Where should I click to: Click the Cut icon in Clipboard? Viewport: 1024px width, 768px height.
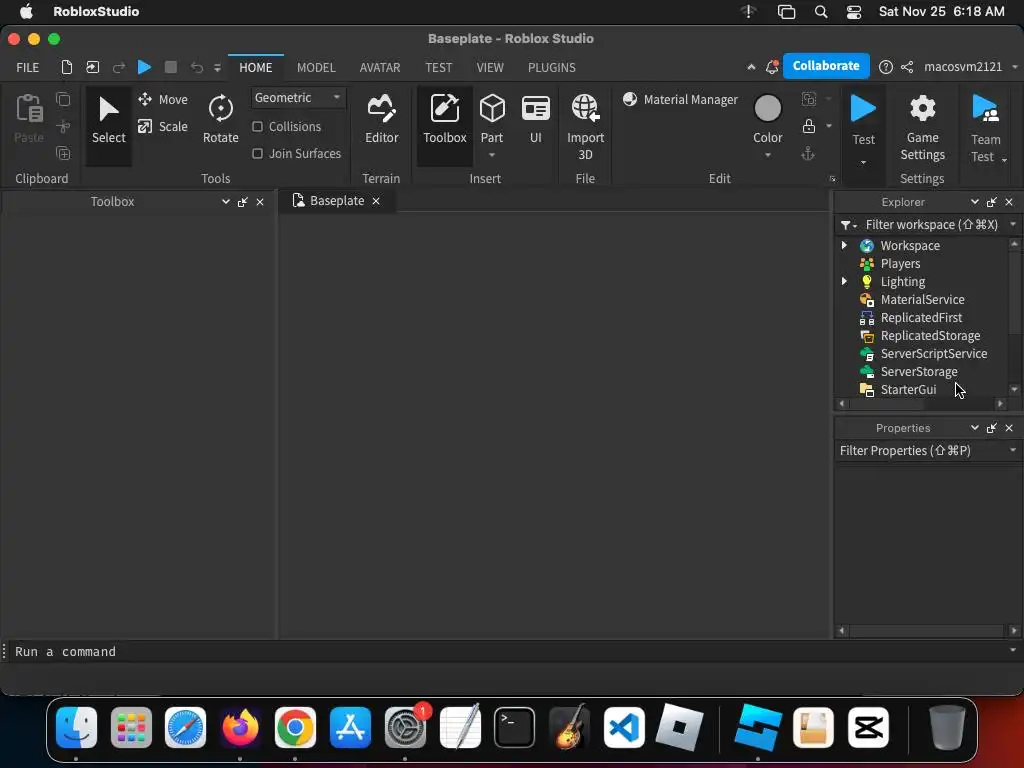pyautogui.click(x=63, y=126)
